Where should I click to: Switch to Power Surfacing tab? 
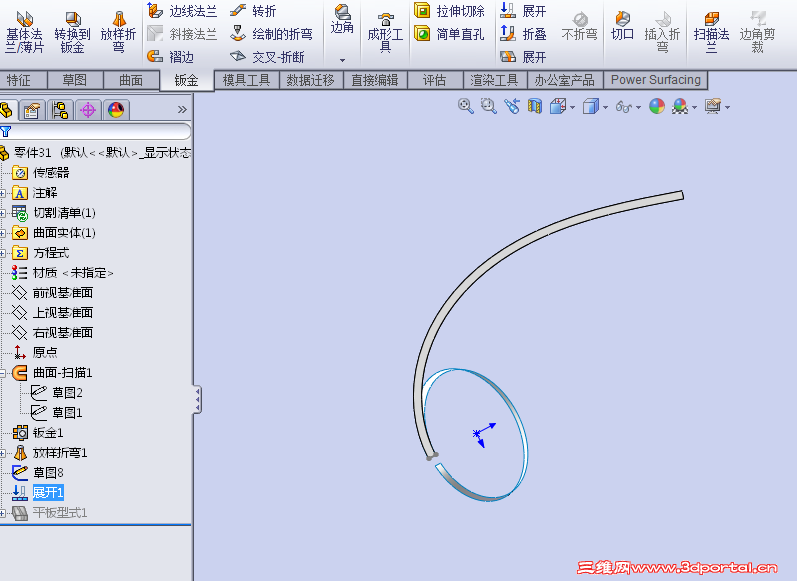coord(656,80)
